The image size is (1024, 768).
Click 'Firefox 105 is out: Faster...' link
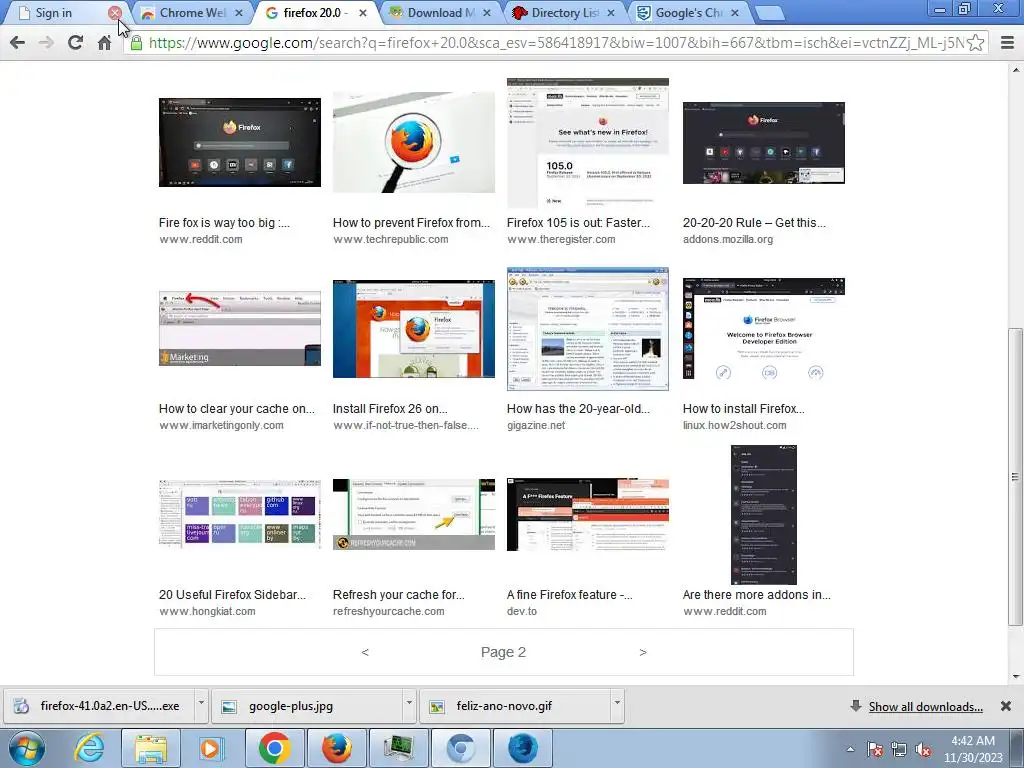point(578,223)
